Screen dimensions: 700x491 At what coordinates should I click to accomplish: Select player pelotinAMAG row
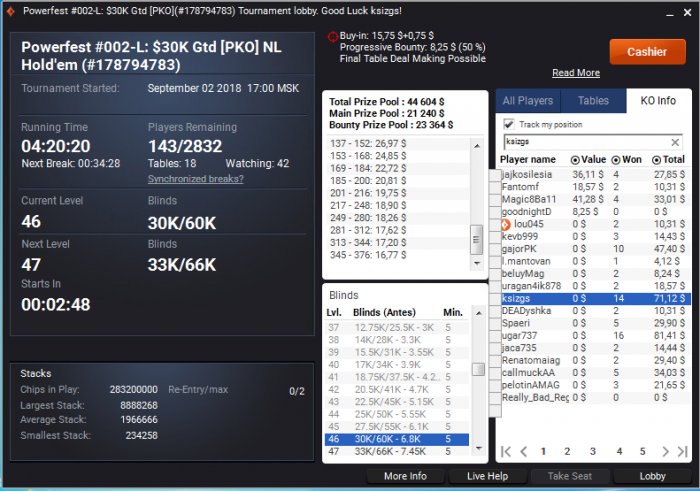point(596,385)
